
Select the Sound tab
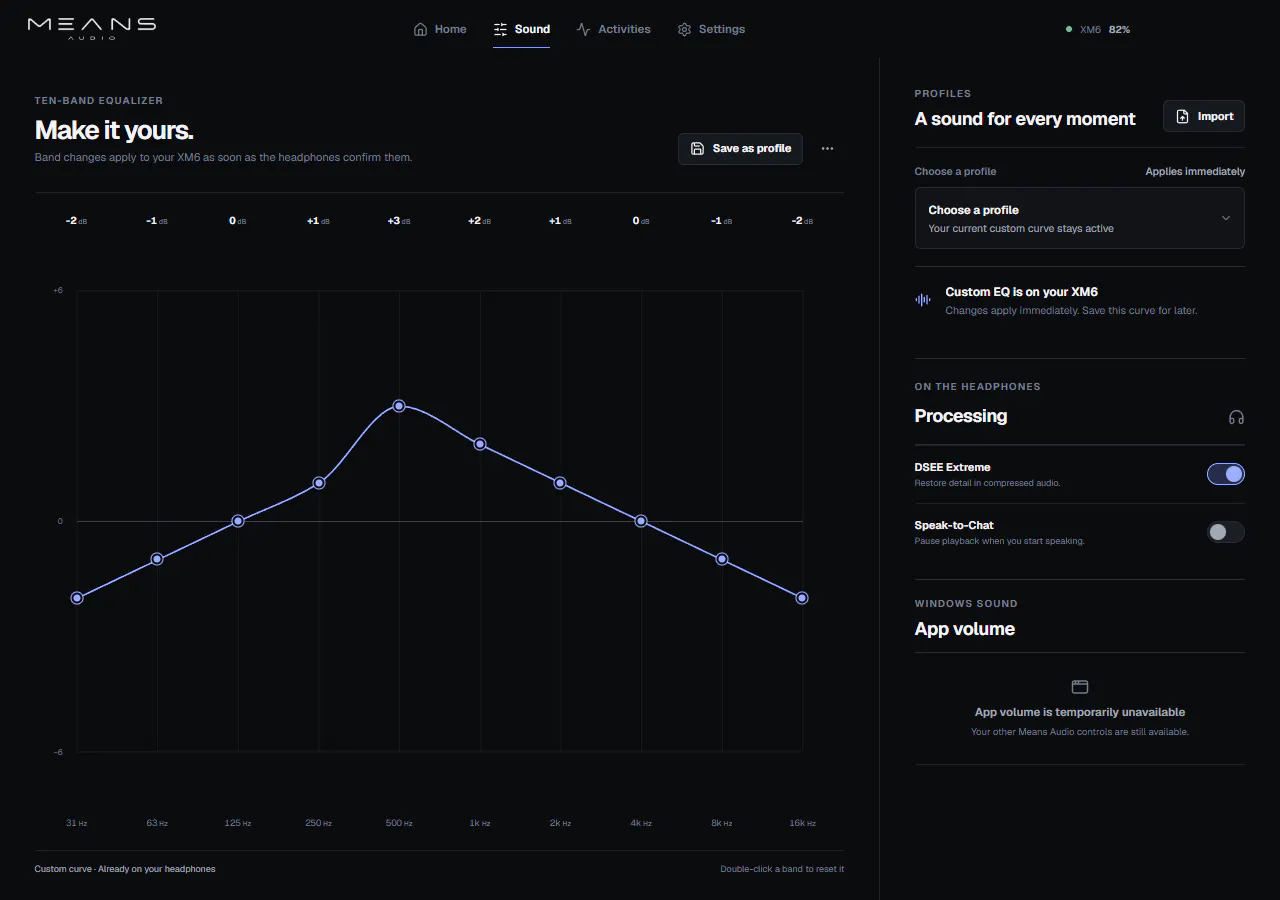coord(521,30)
